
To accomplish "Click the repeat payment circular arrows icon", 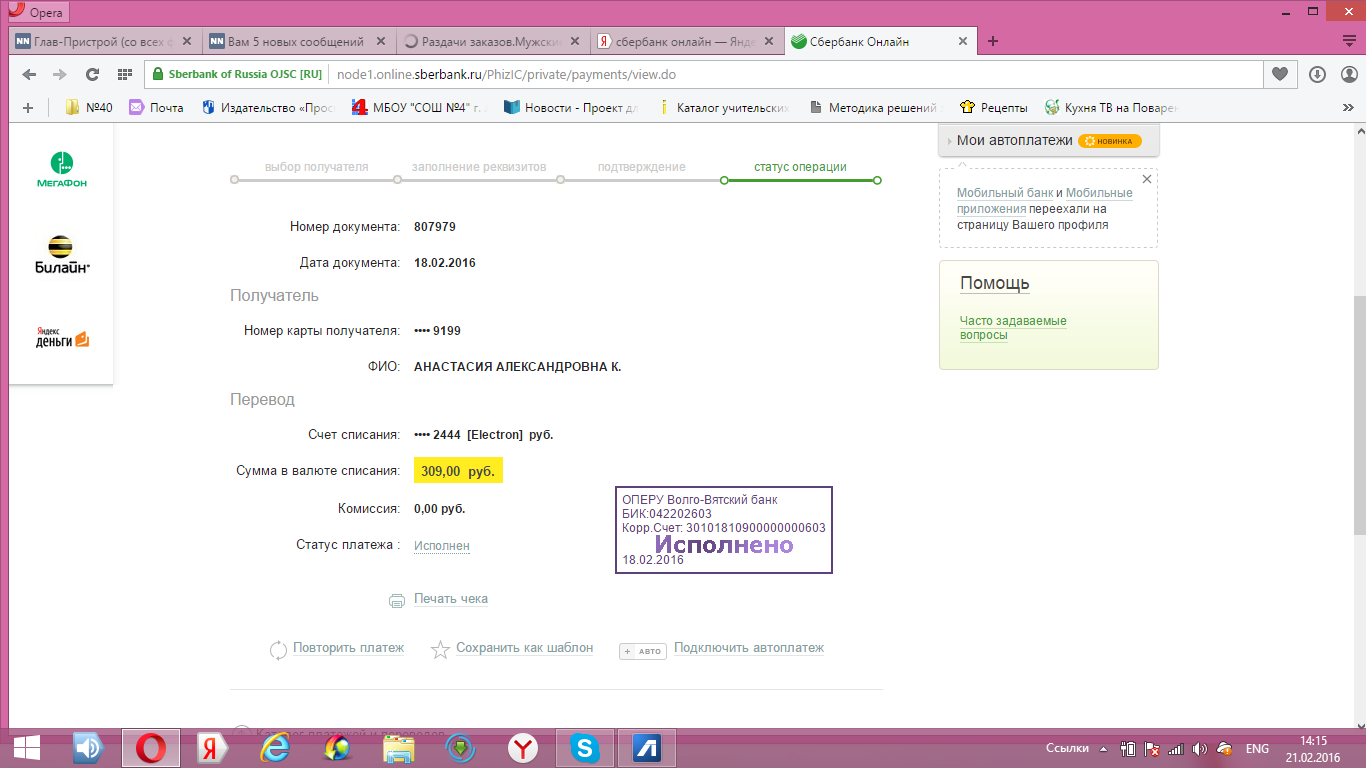I will pos(279,650).
